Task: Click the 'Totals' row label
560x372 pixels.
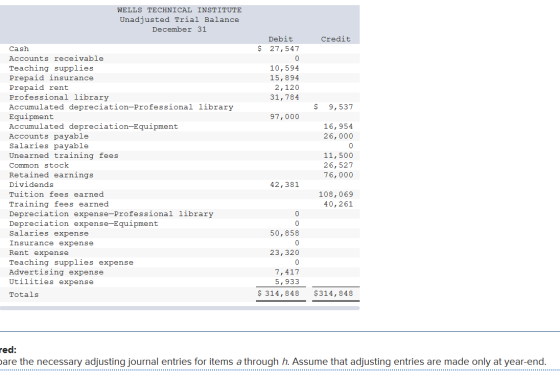Action: (x=24, y=295)
